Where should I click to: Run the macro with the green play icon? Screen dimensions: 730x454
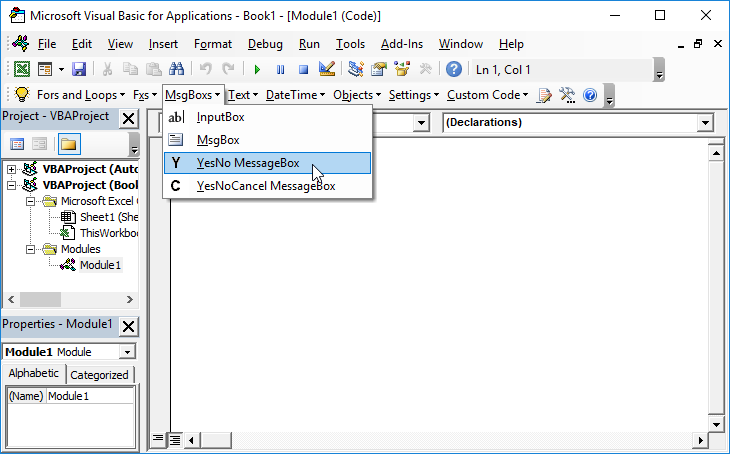[x=257, y=69]
